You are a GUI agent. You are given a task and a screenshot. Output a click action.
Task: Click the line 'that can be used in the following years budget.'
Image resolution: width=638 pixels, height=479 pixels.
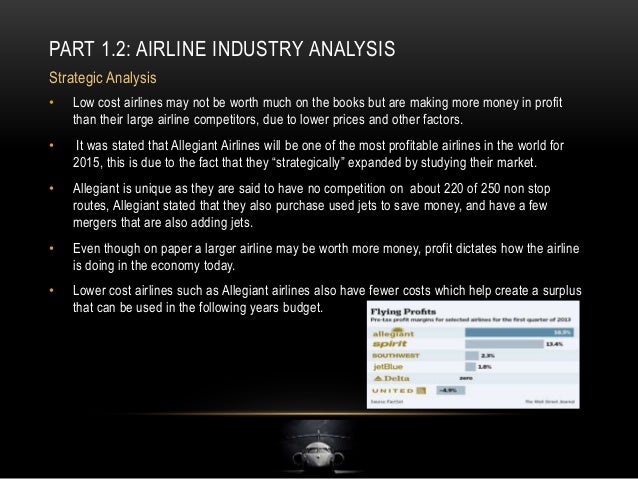click(198, 308)
